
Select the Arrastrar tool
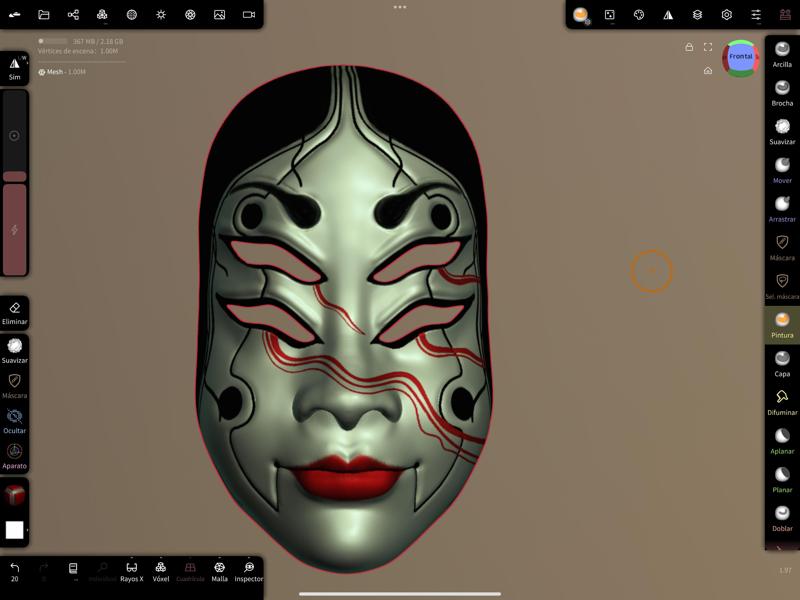[x=782, y=210]
